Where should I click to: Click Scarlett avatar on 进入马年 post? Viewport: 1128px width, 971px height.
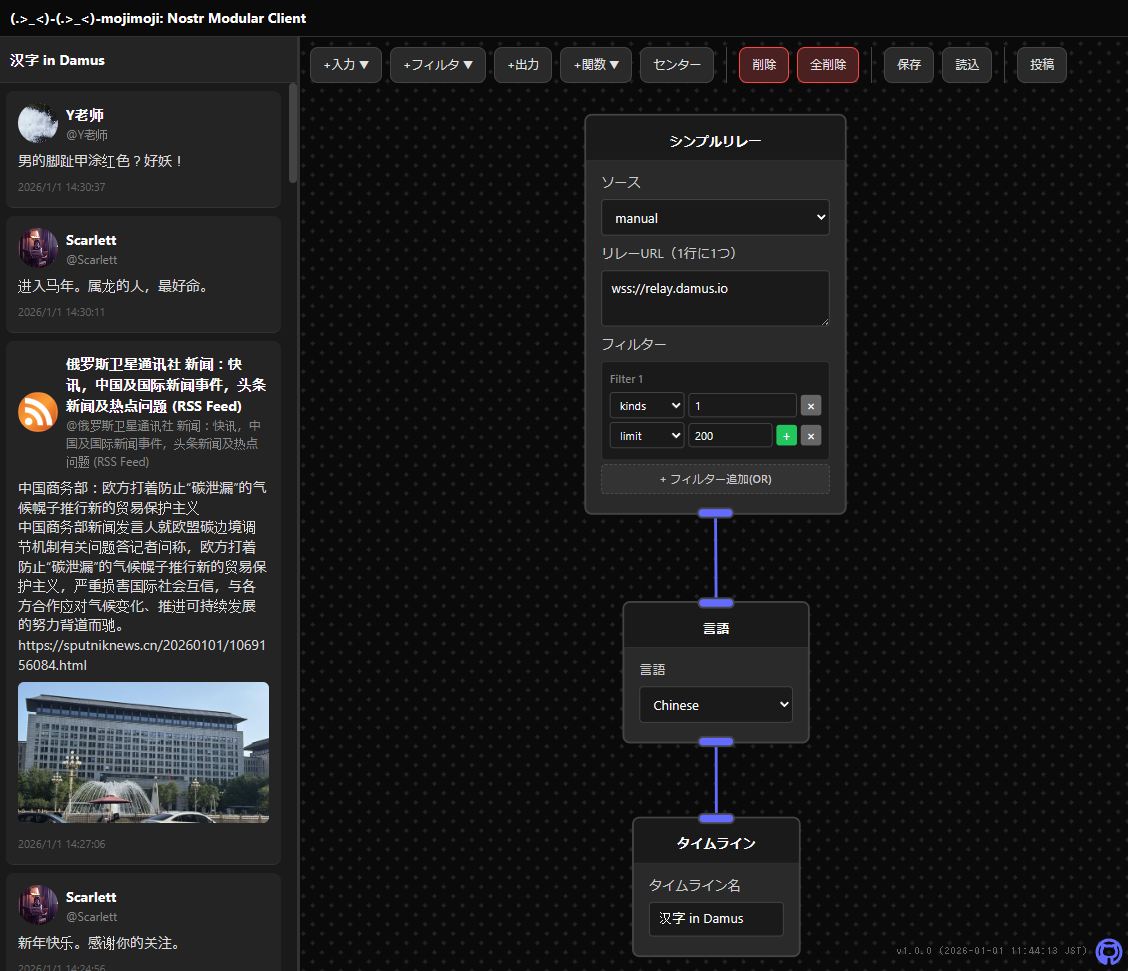tap(37, 248)
